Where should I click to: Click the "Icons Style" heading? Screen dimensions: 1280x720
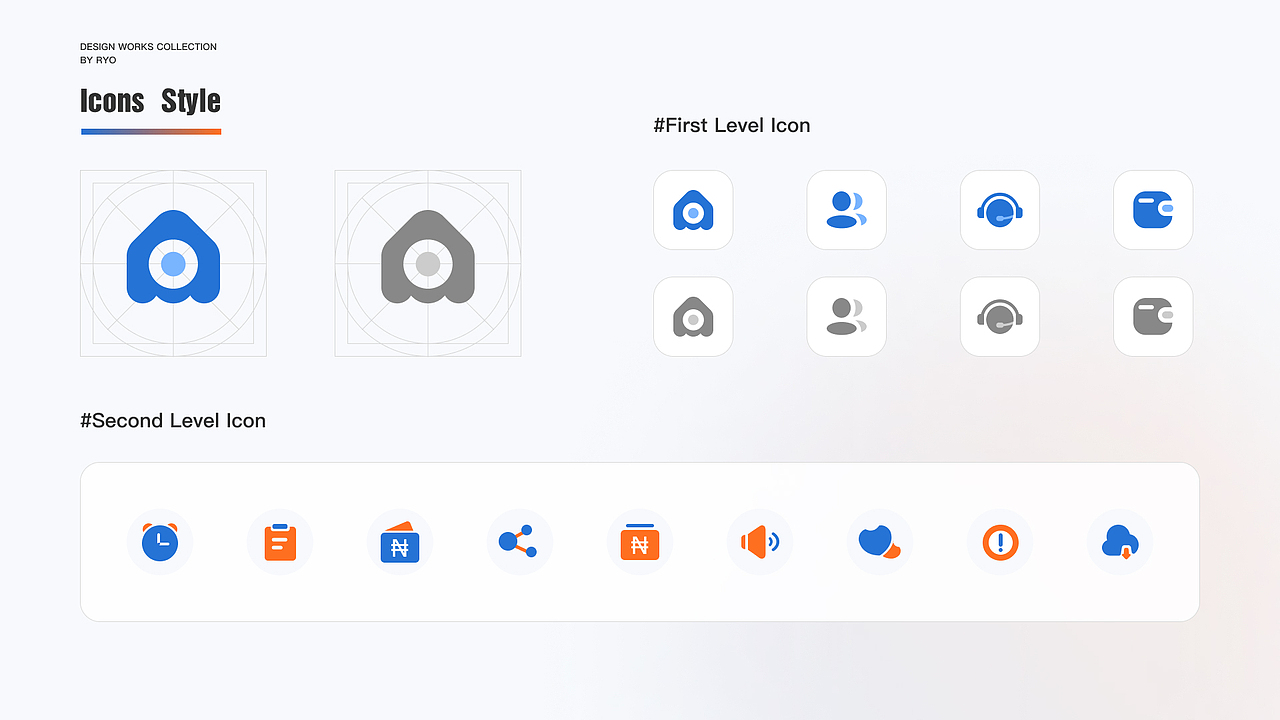pyautogui.click(x=150, y=101)
